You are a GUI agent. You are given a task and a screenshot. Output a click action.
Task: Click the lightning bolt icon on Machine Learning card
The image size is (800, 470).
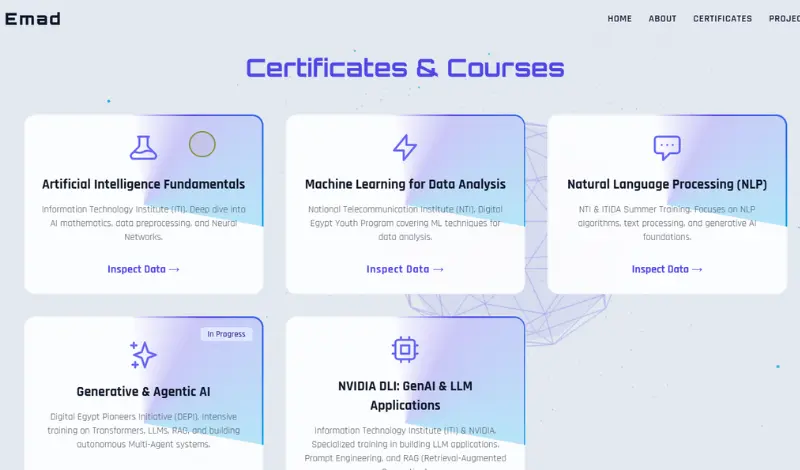coord(405,147)
